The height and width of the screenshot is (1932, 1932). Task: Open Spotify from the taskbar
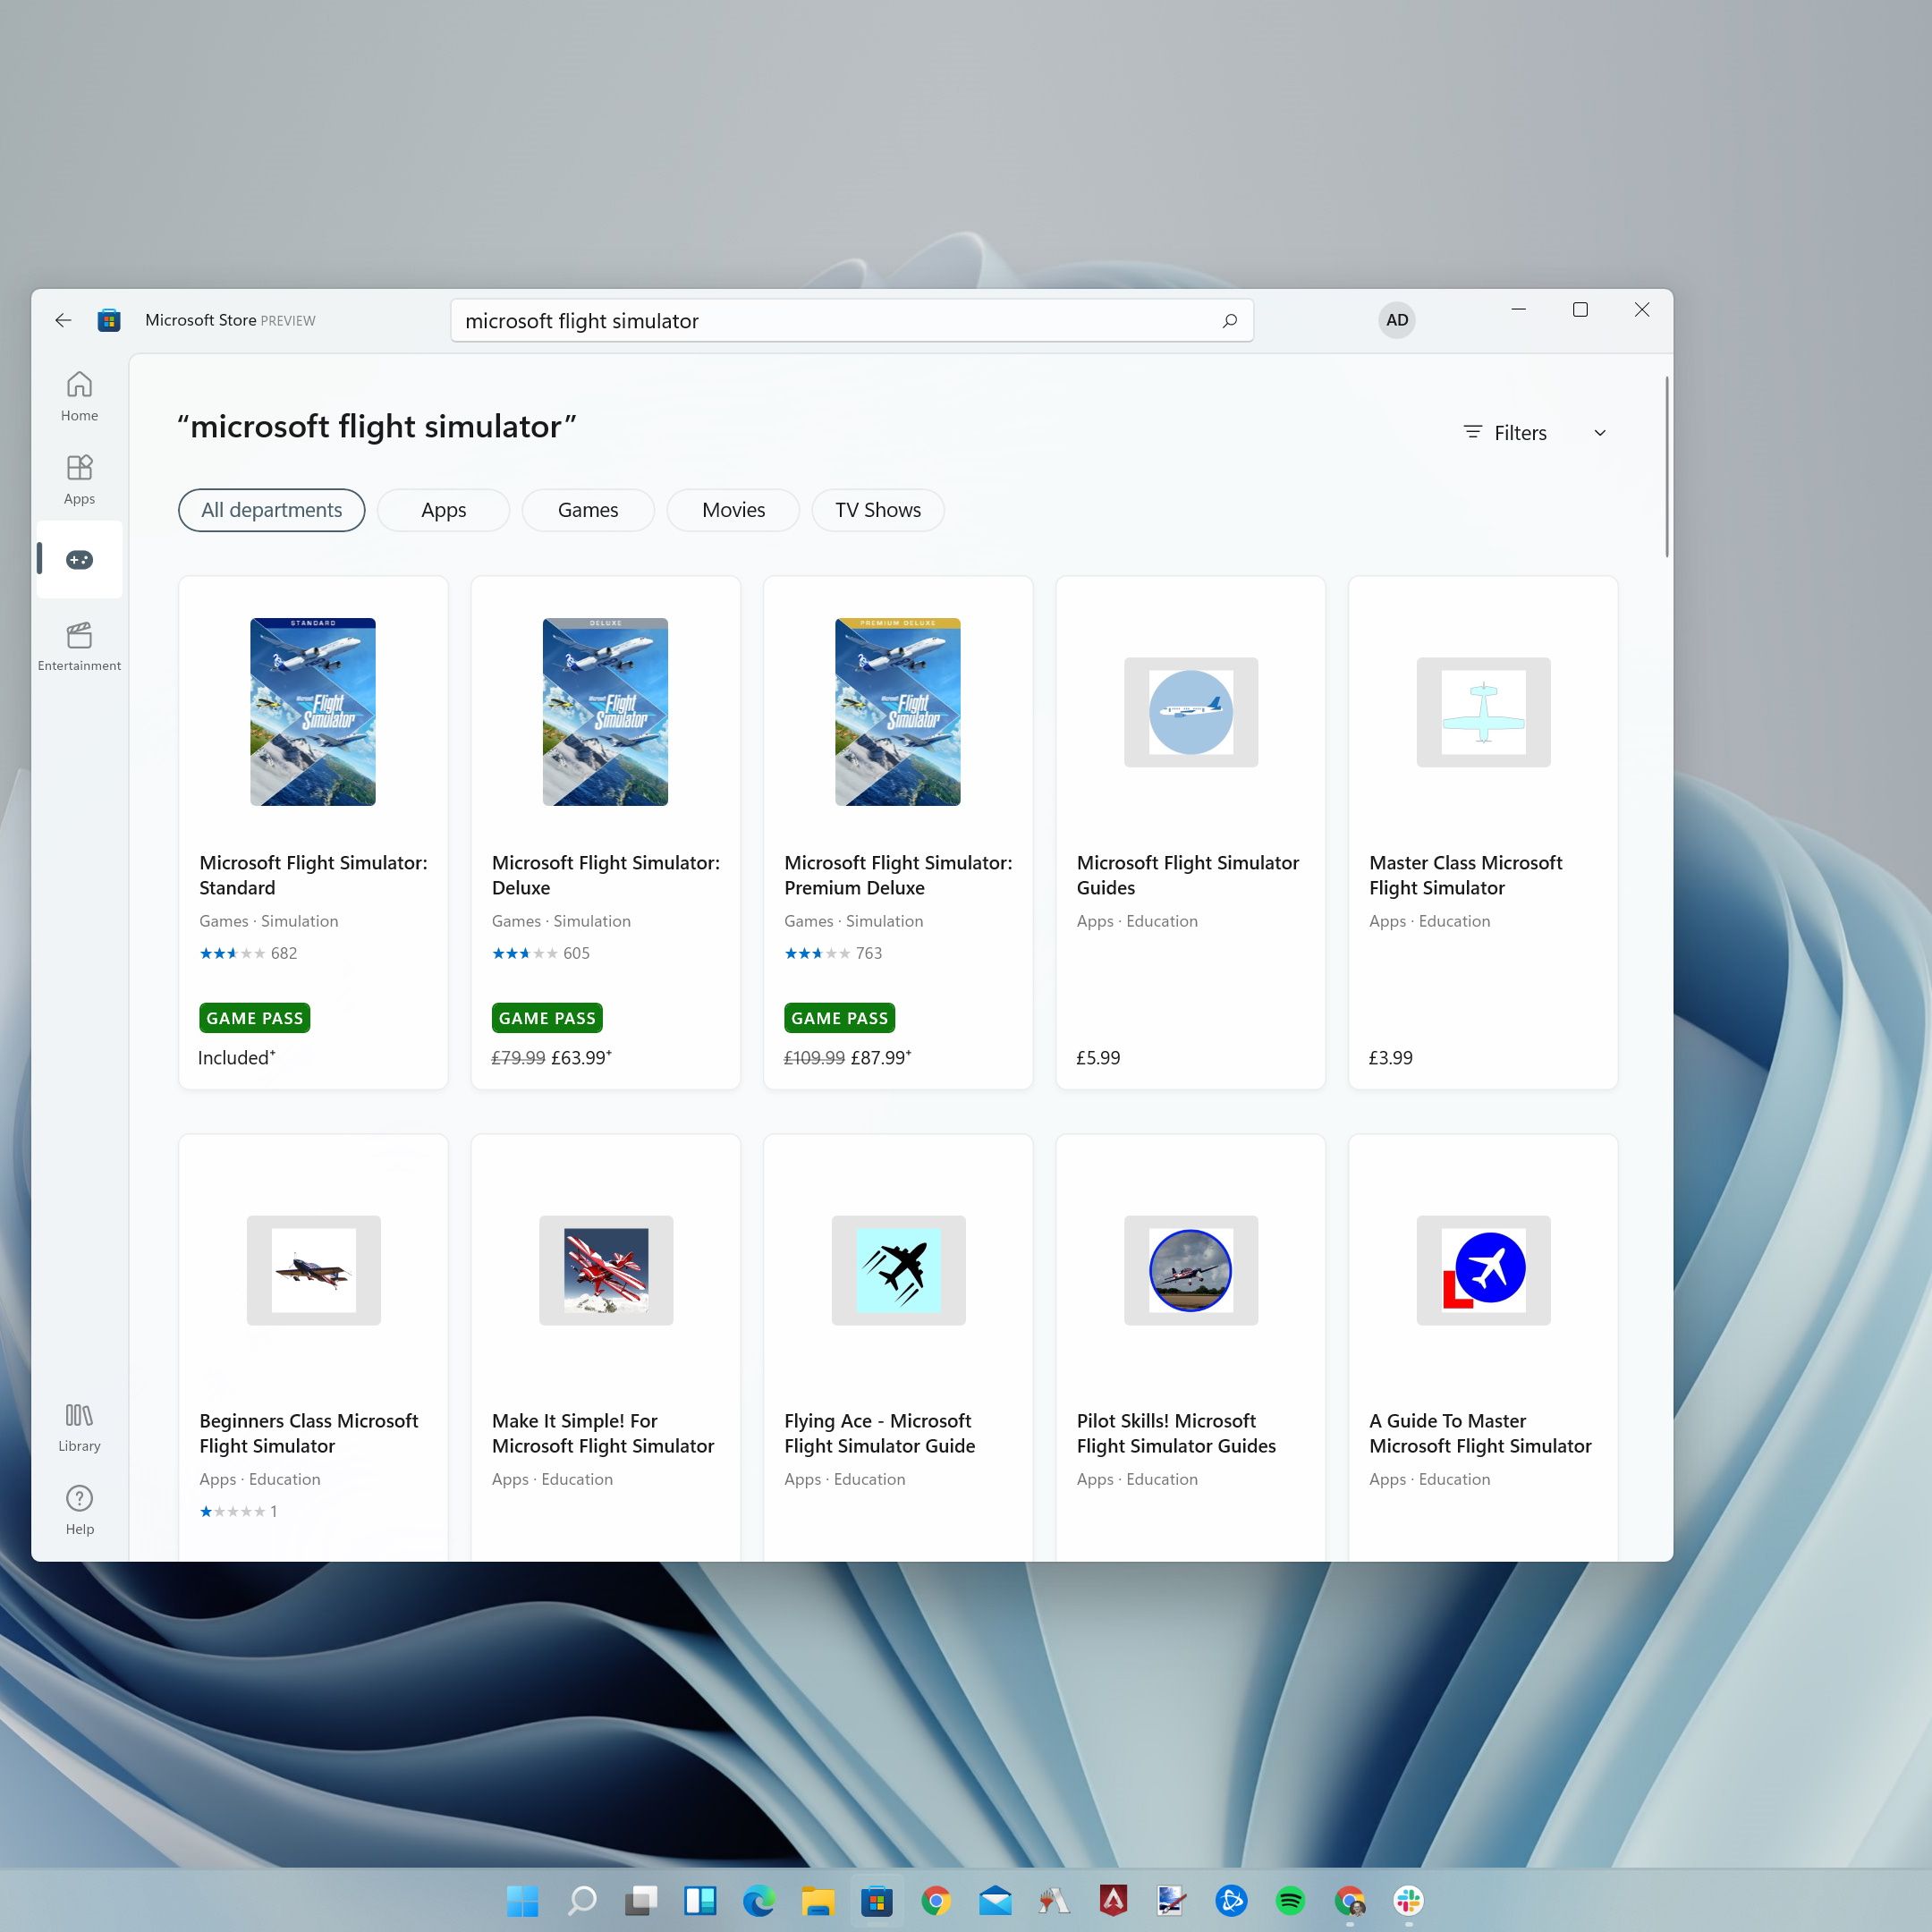click(x=1290, y=1900)
